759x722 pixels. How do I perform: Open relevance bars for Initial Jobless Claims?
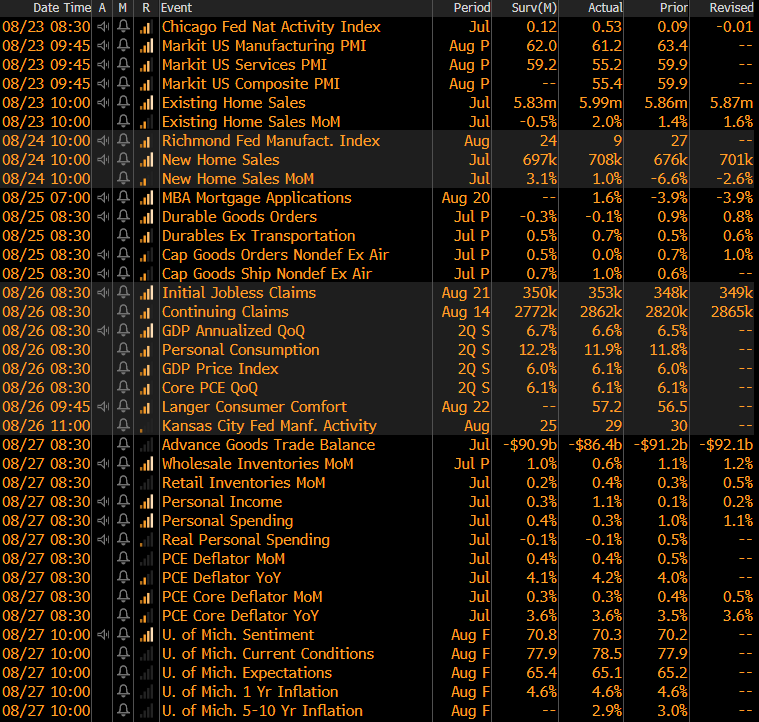click(x=146, y=293)
